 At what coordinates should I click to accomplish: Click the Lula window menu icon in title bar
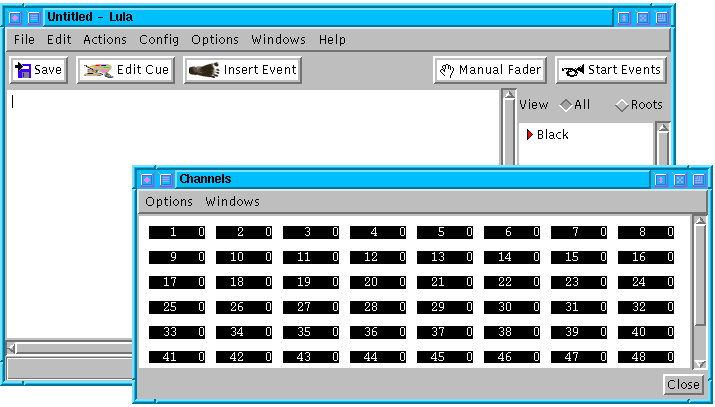(x=15, y=17)
